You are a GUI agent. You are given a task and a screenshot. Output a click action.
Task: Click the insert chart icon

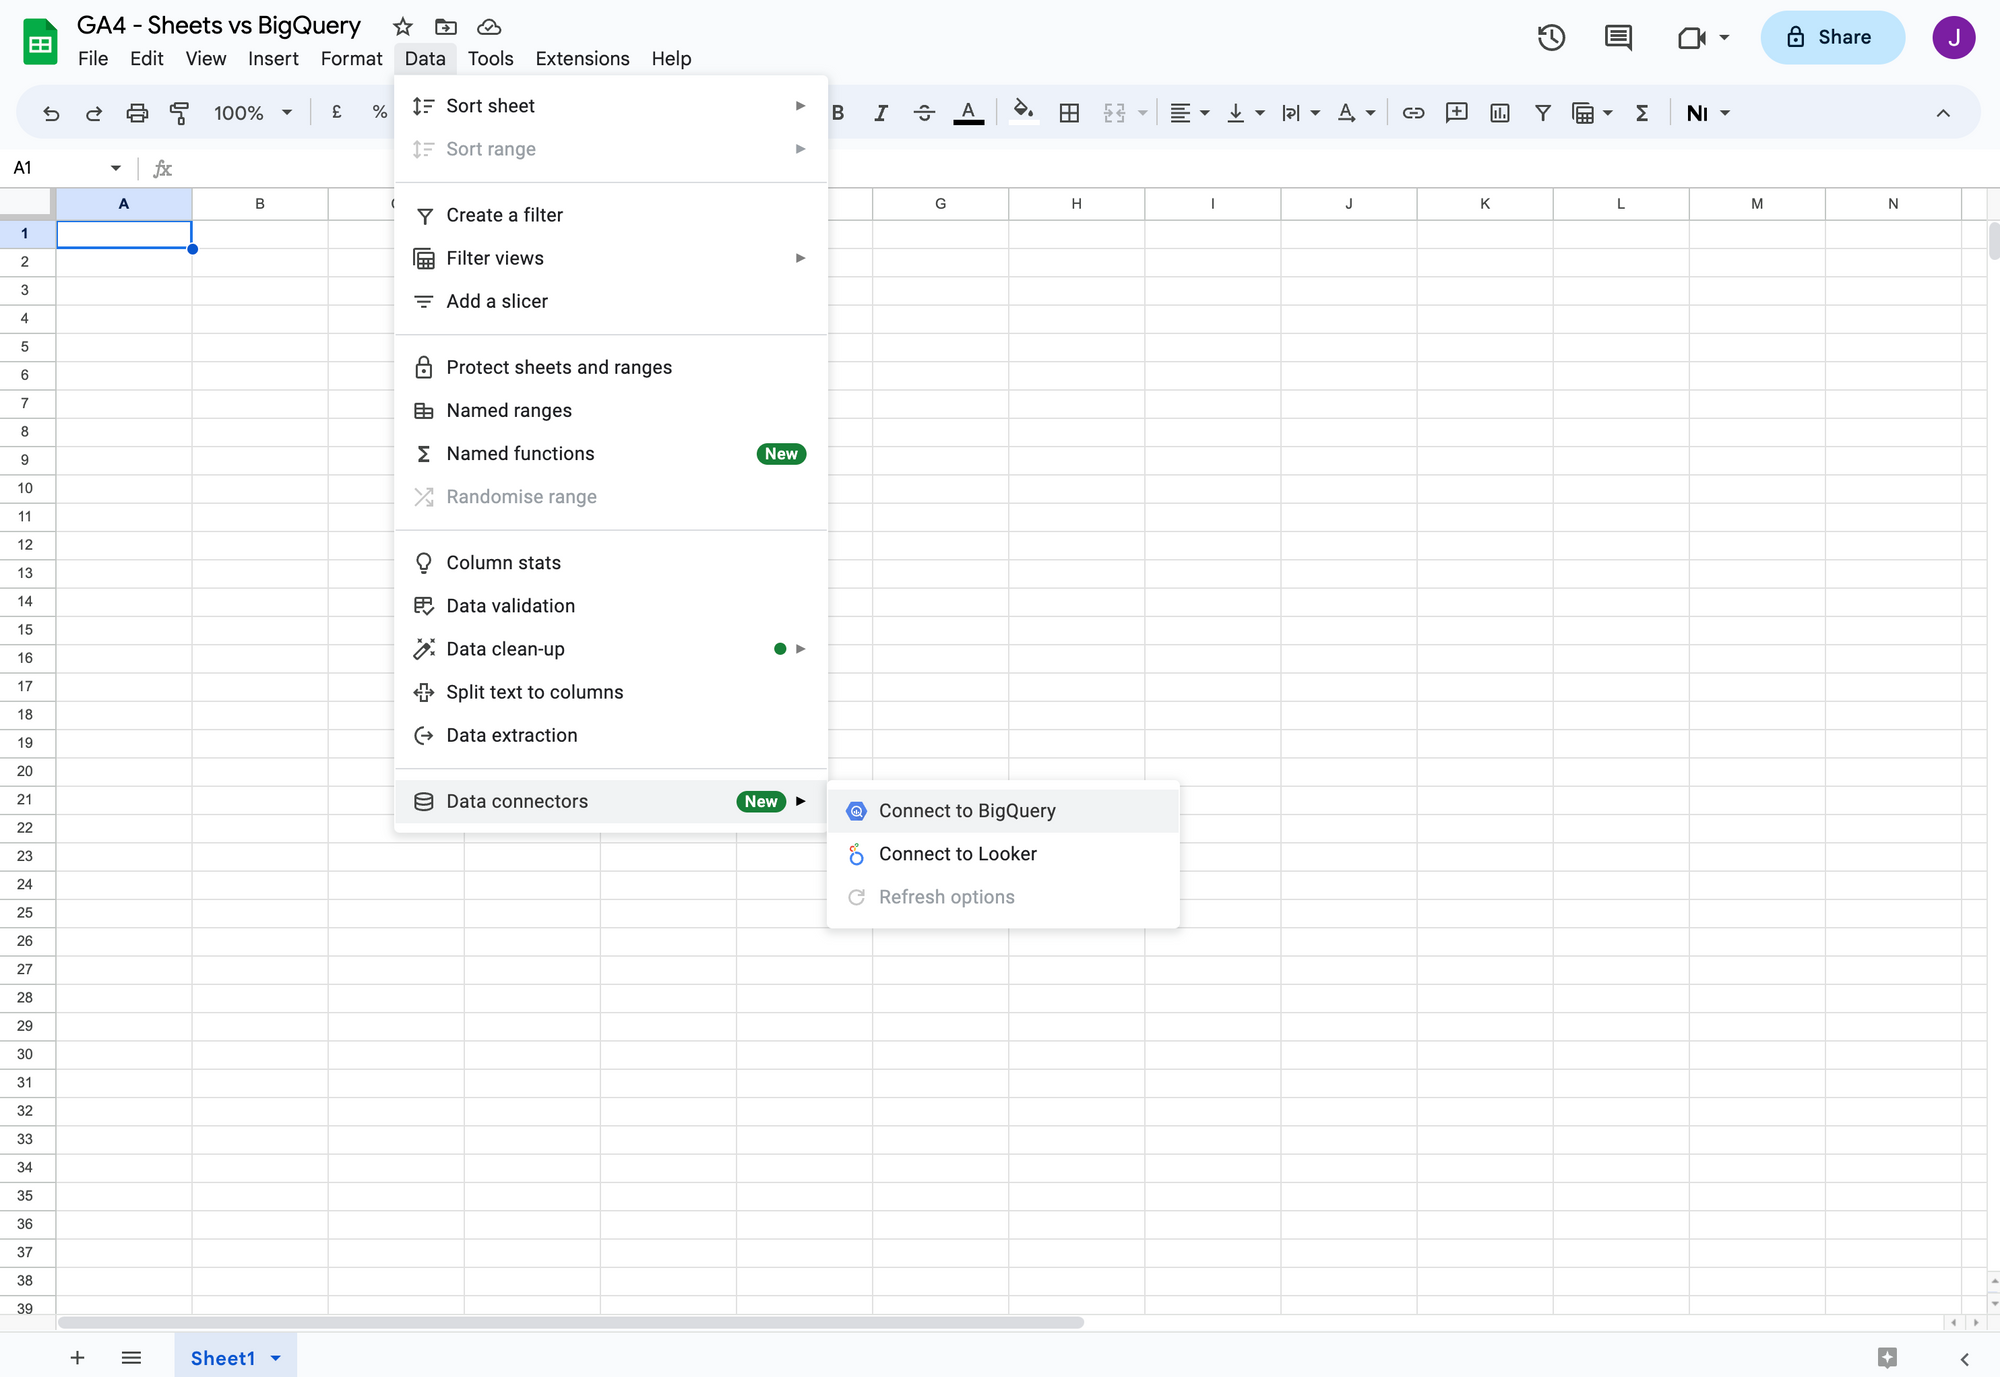click(x=1500, y=113)
